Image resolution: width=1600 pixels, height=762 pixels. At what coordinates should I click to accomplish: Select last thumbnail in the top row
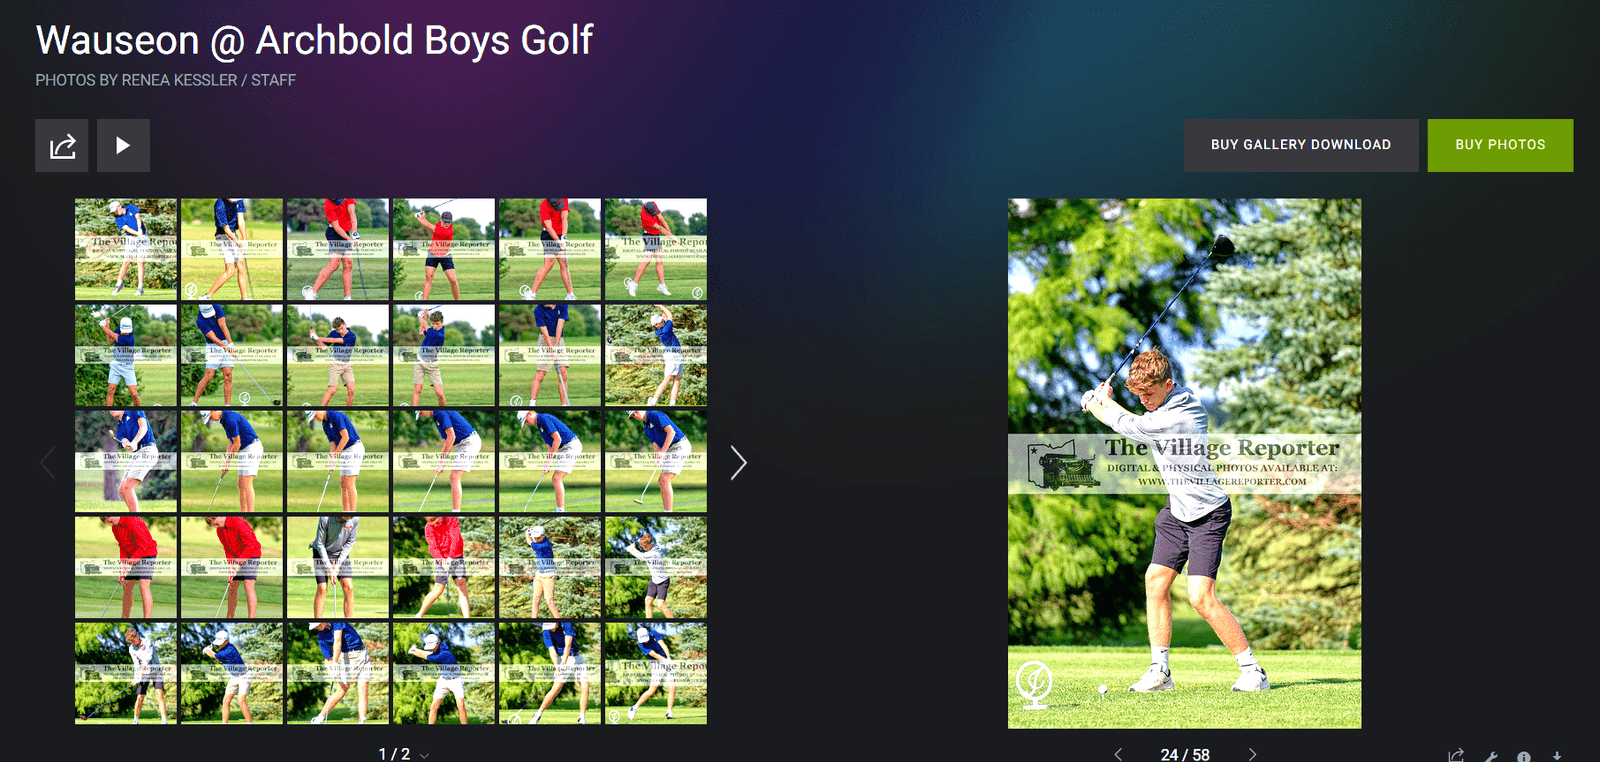click(656, 249)
